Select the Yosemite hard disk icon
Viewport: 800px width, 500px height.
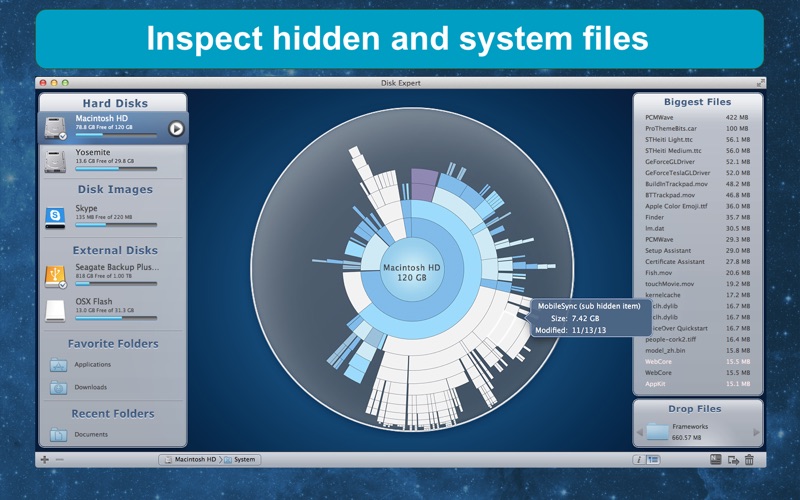click(x=56, y=160)
